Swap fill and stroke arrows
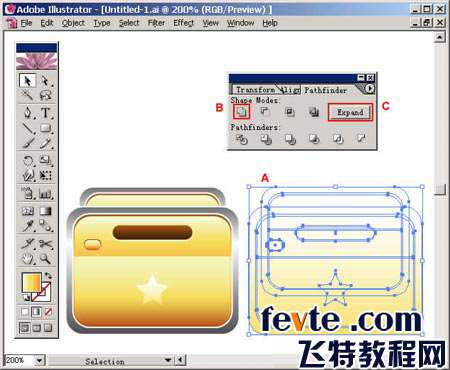 (x=48, y=275)
